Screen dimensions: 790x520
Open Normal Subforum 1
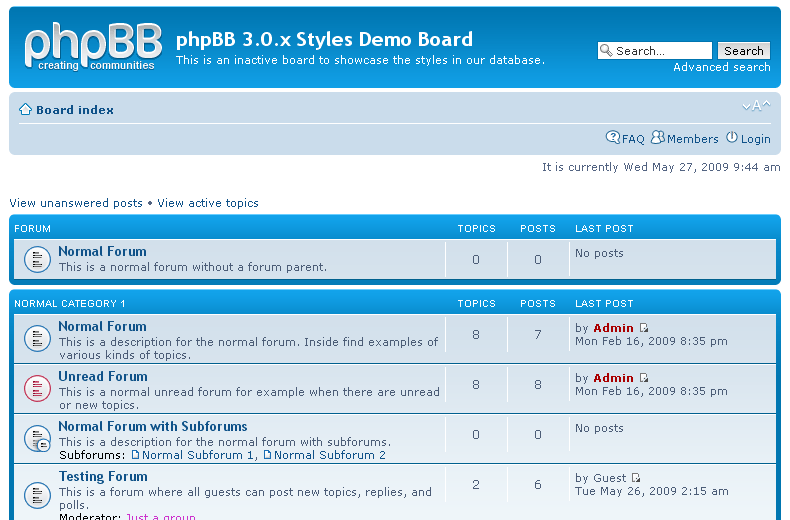pos(197,455)
